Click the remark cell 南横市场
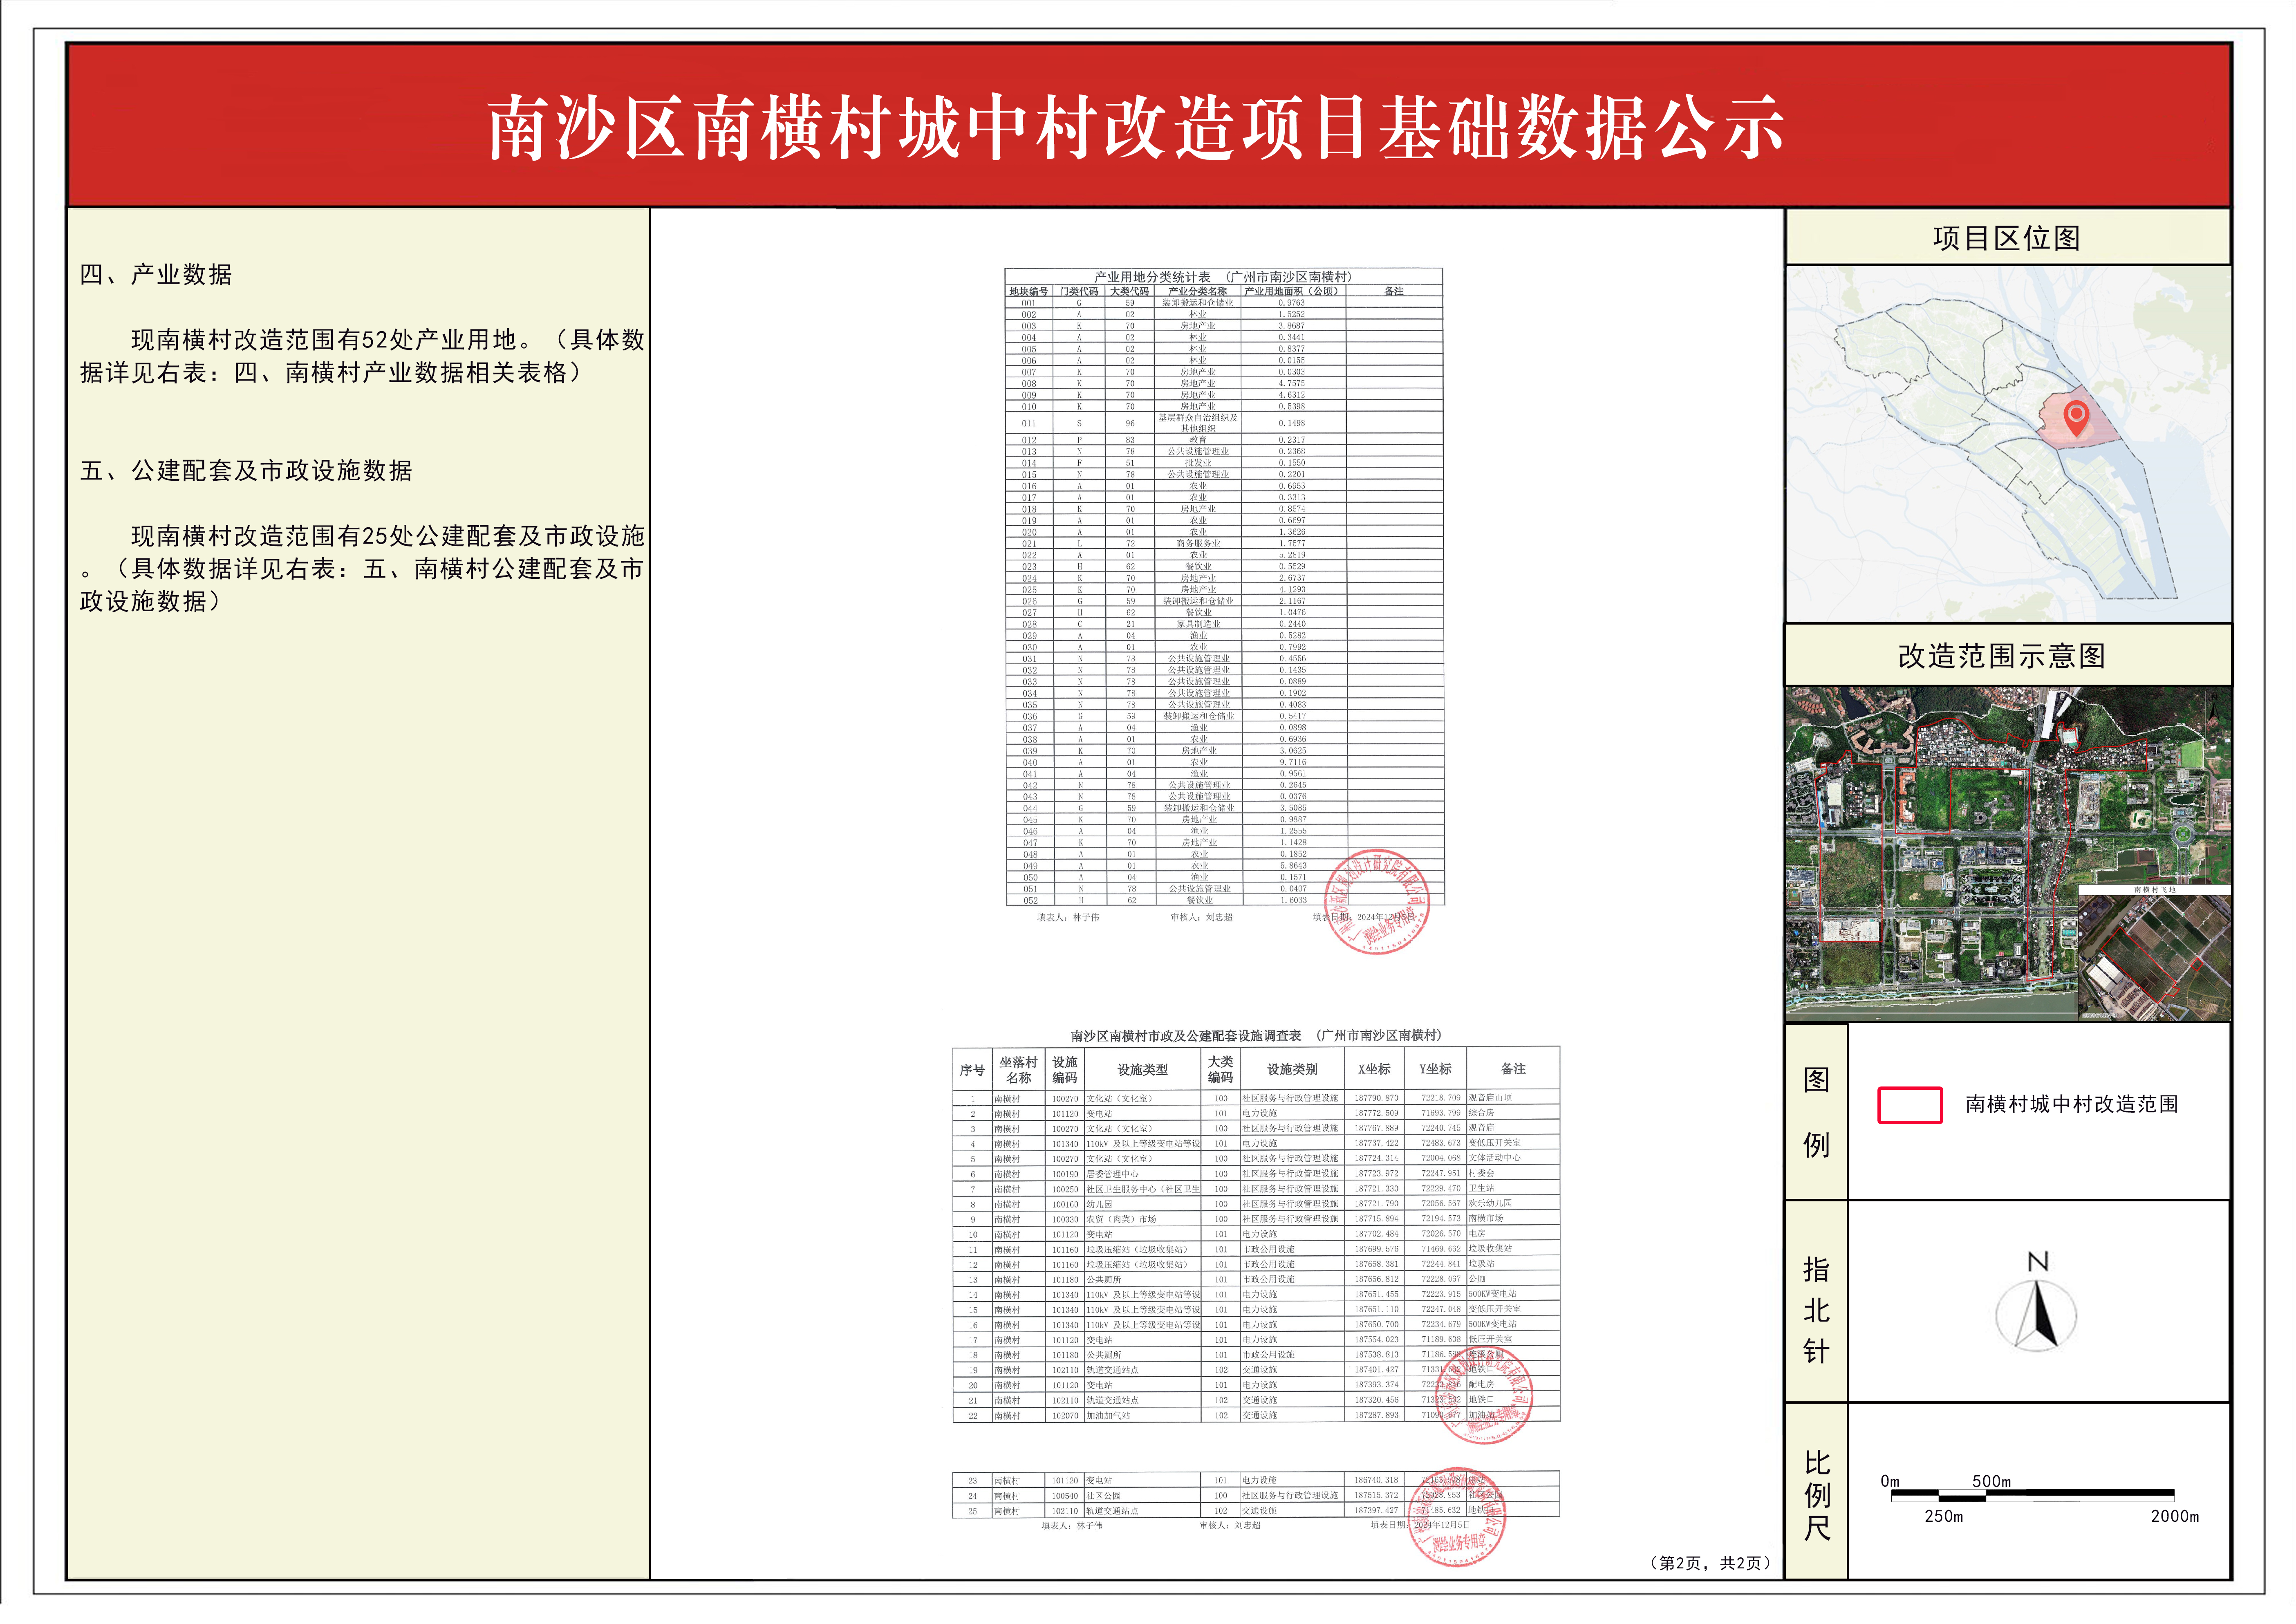Image resolution: width=2296 pixels, height=1624 pixels. pos(1486,1219)
